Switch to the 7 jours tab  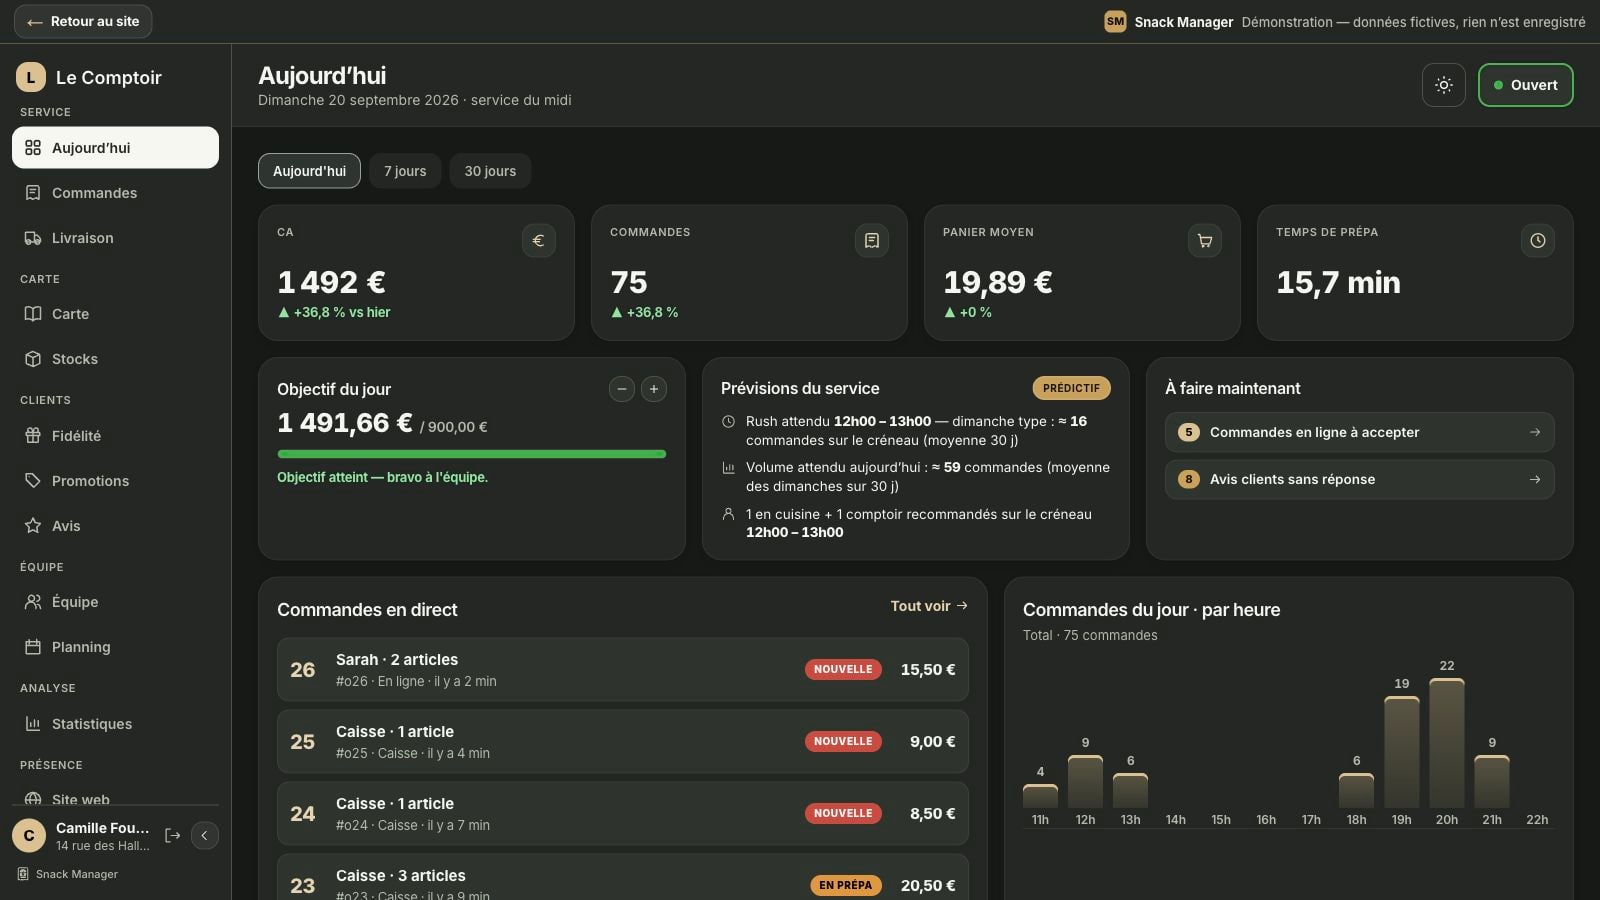coord(405,171)
